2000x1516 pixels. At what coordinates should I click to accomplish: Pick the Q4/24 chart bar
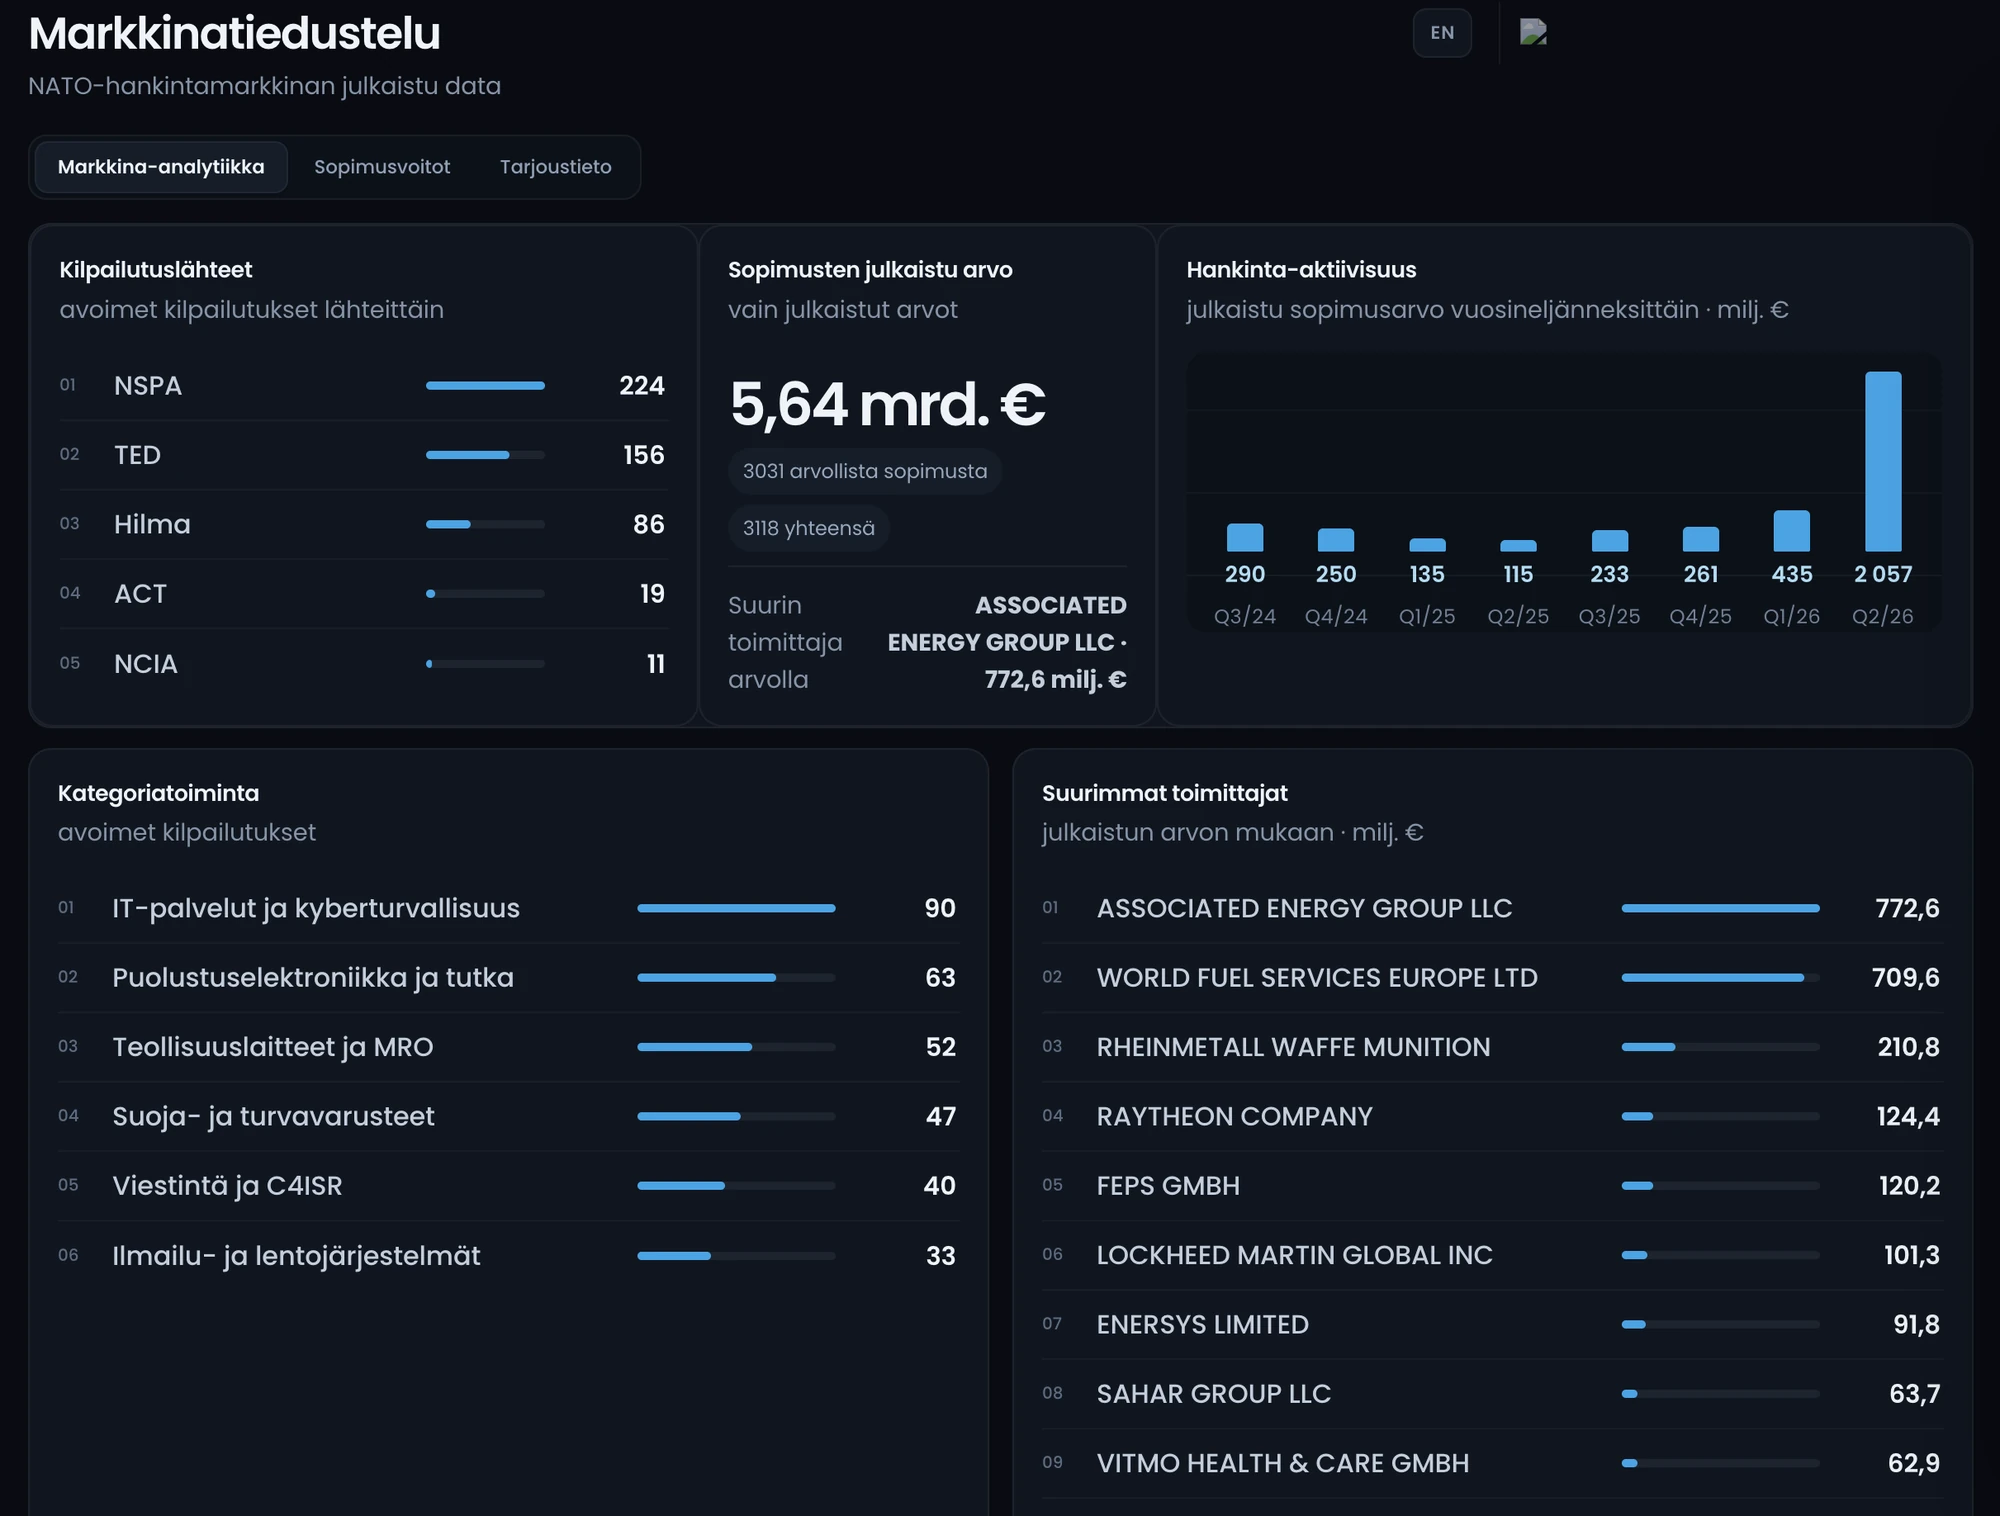(x=1336, y=540)
